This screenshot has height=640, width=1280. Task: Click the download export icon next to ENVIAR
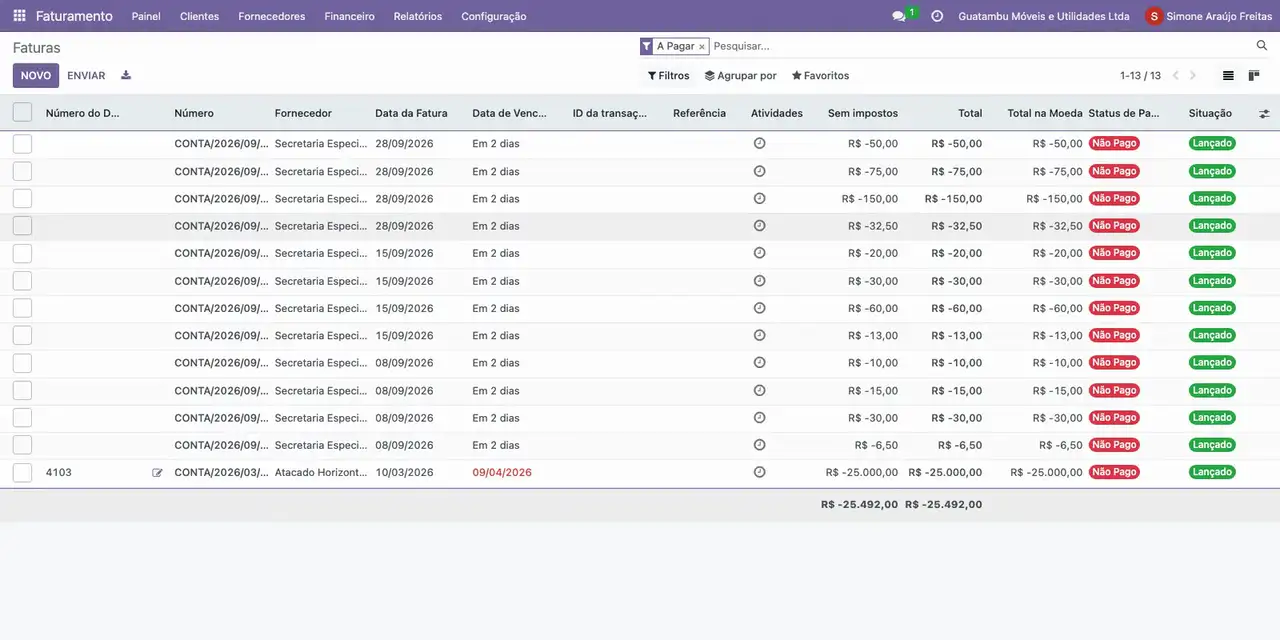pyautogui.click(x=126, y=75)
